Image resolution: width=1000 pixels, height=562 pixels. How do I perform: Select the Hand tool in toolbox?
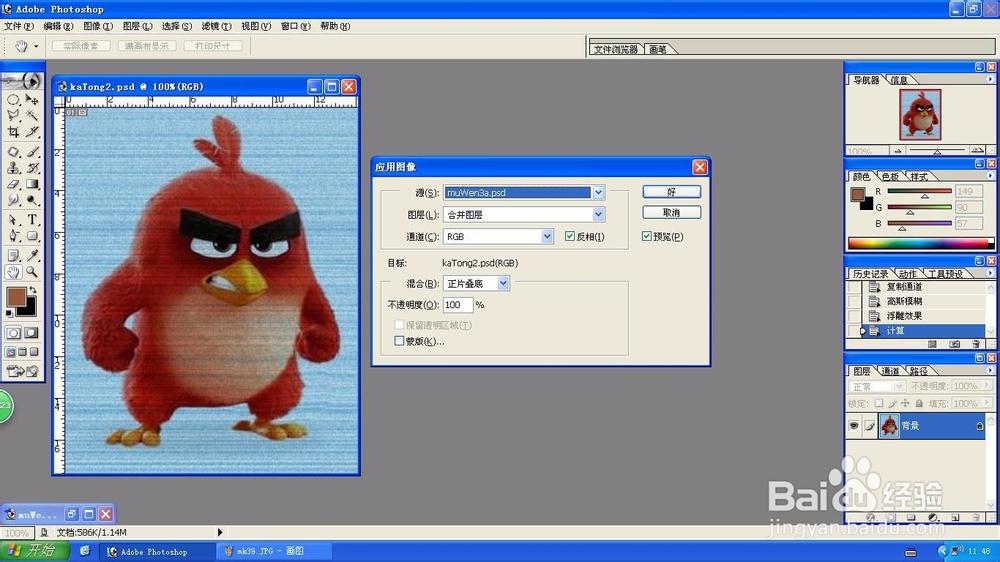point(13,272)
